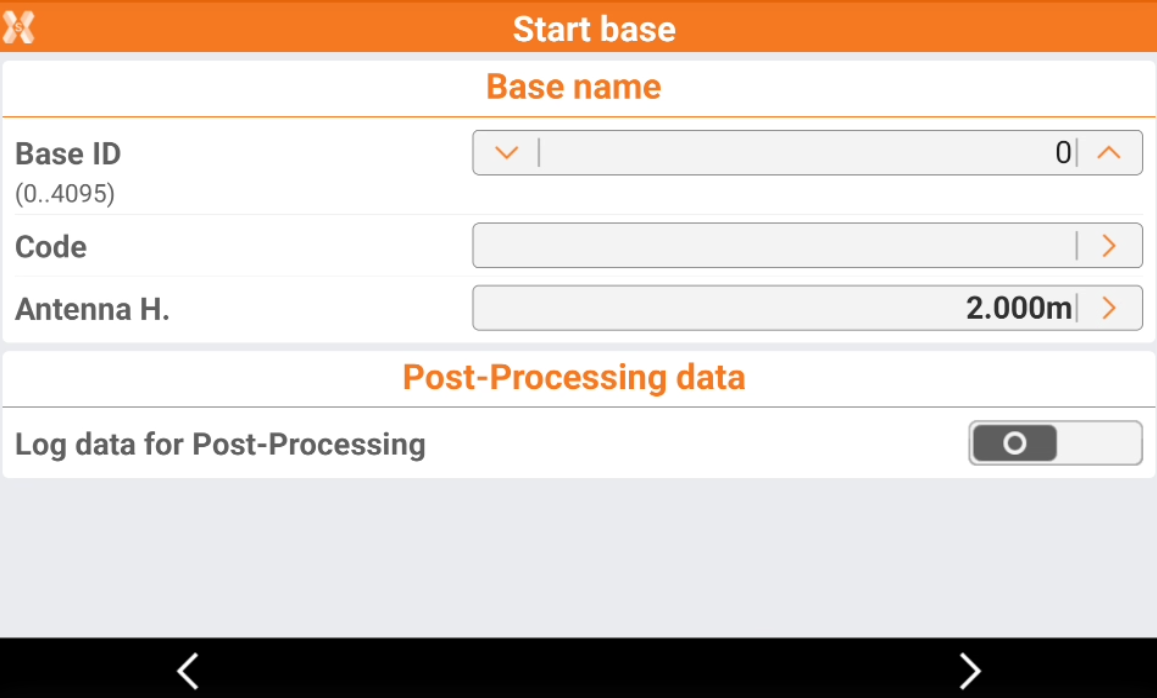Open Antenna H. options arrow
The image size is (1157, 698).
pos(1109,308)
